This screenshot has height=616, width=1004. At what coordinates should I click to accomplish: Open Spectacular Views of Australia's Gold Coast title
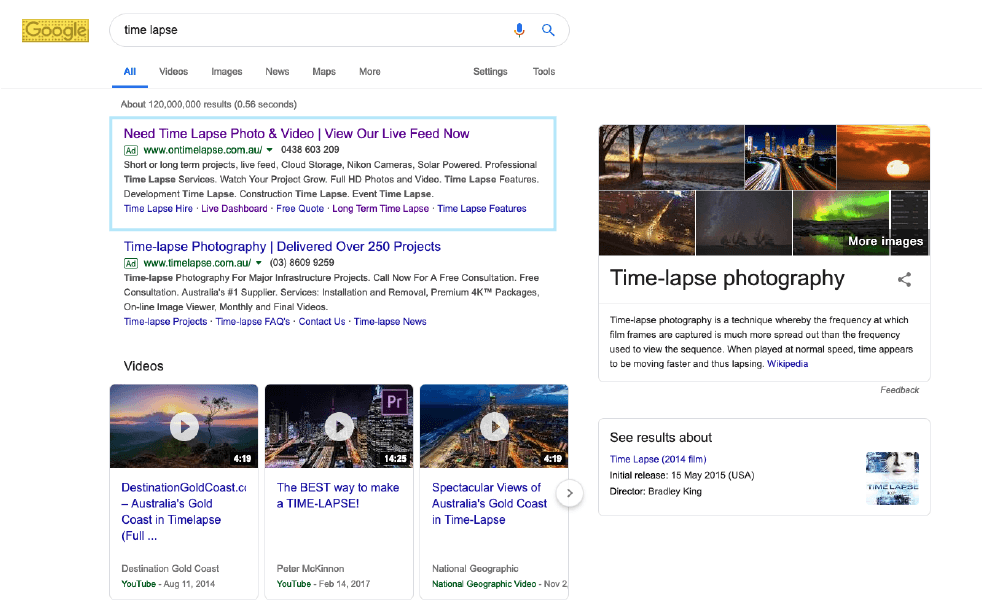tap(489, 503)
